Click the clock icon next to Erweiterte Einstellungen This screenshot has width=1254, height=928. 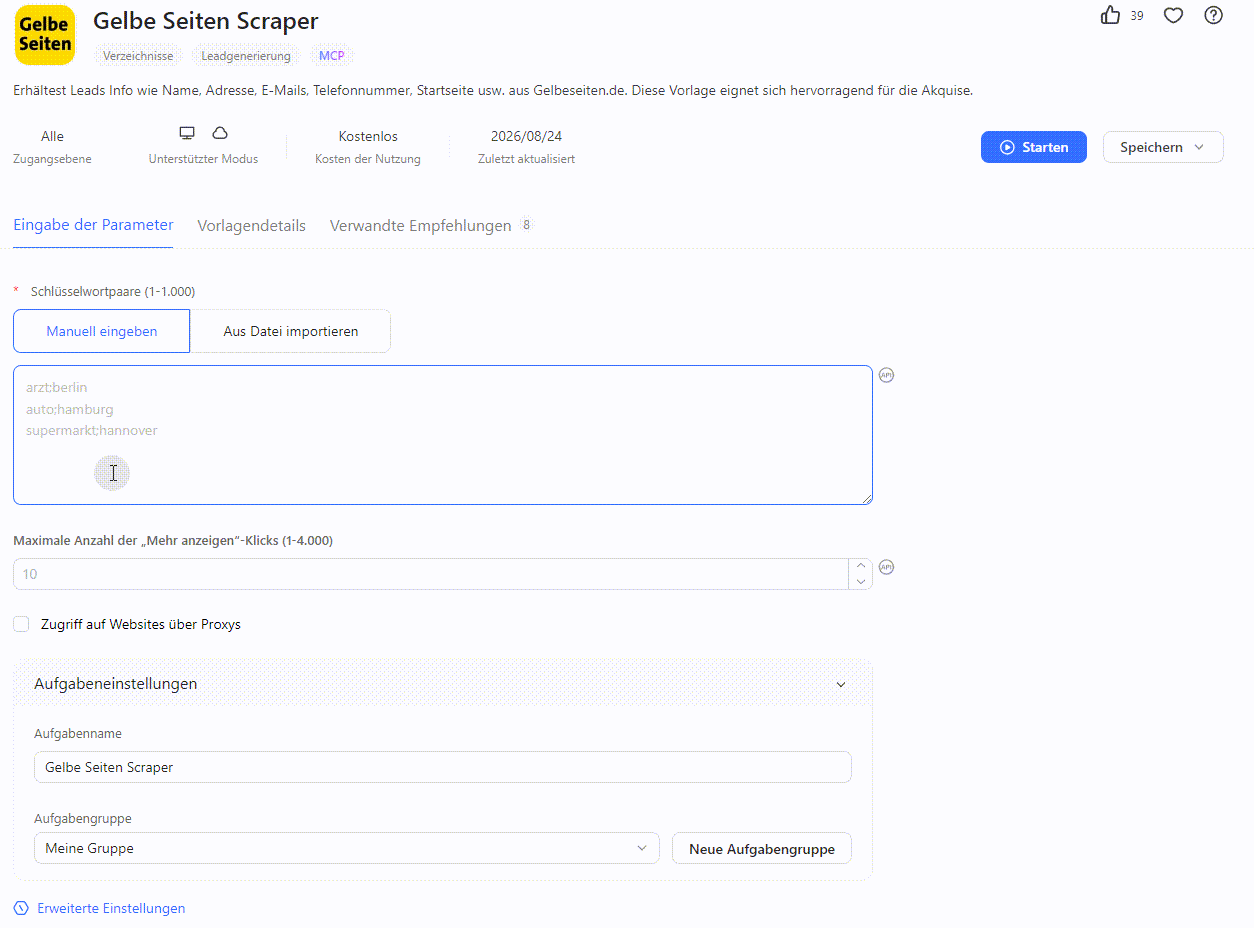tap(22, 908)
